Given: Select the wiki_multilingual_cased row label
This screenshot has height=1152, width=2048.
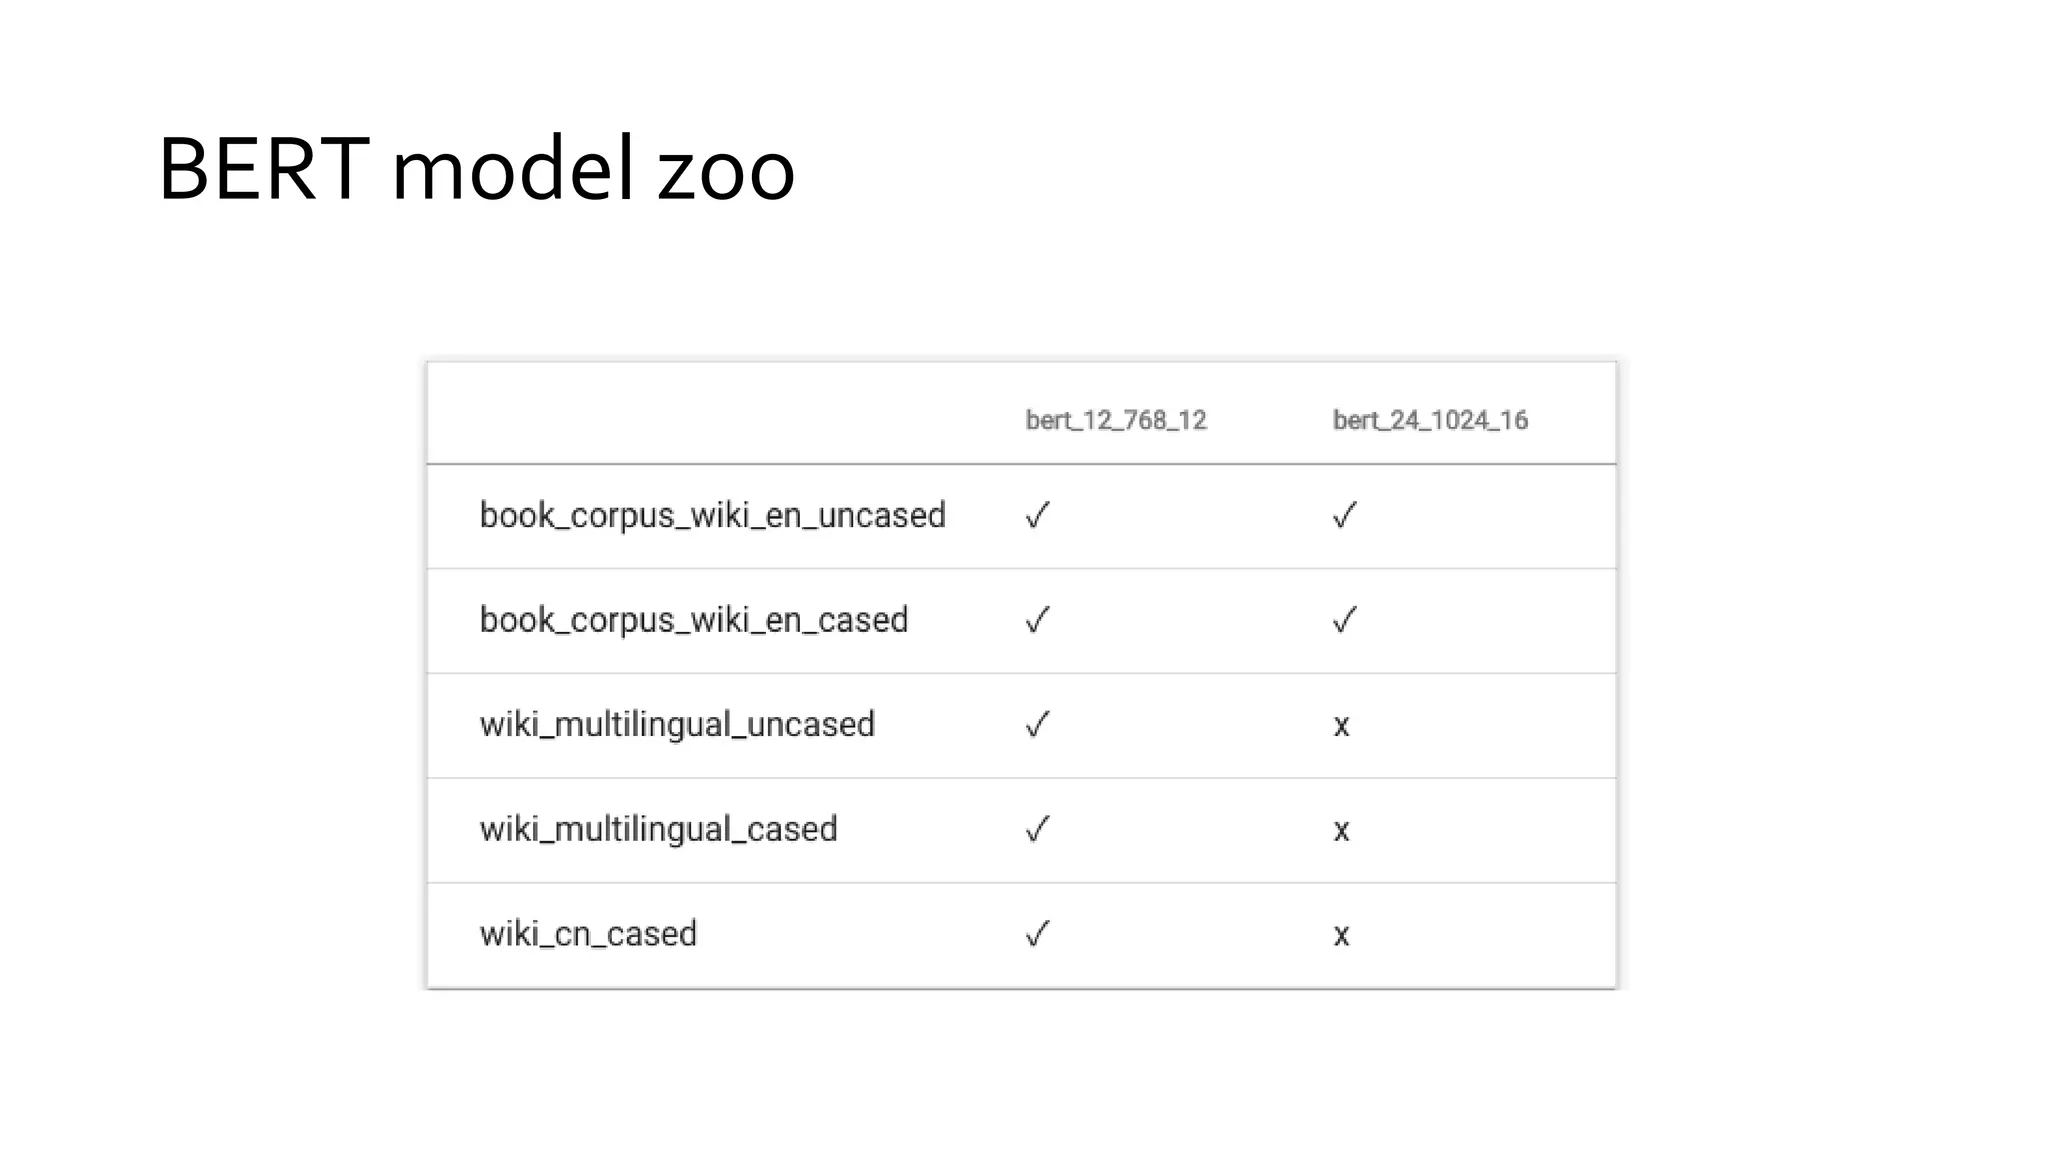Looking at the screenshot, I should click(x=658, y=830).
